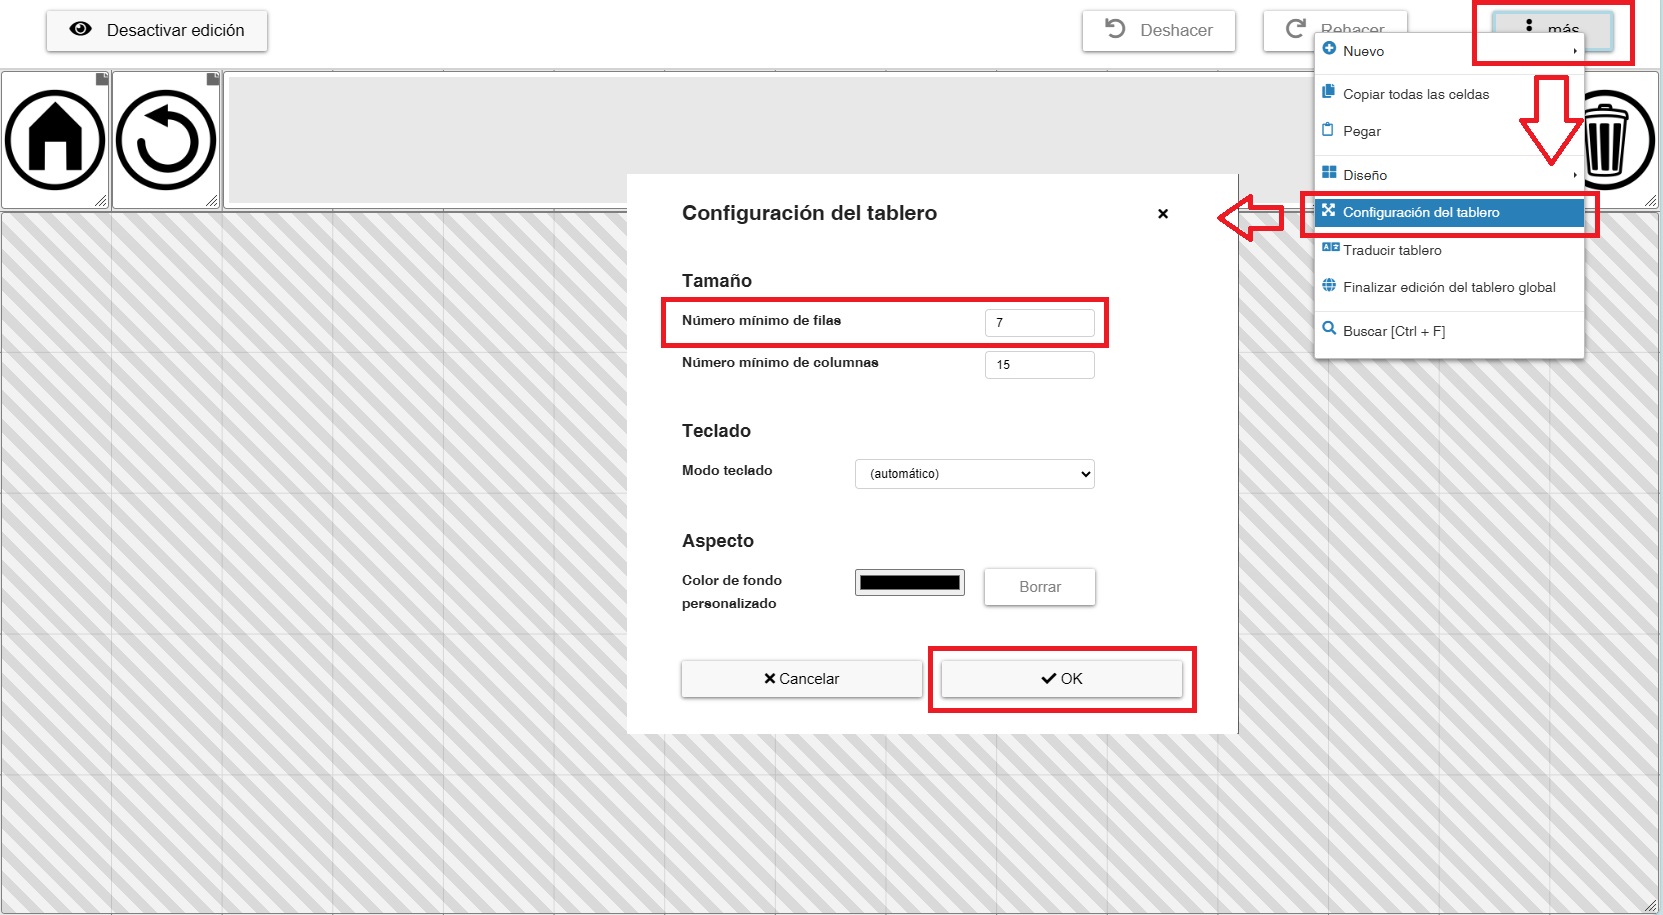
Task: Expand the Modo teclado dropdown
Action: coord(975,474)
